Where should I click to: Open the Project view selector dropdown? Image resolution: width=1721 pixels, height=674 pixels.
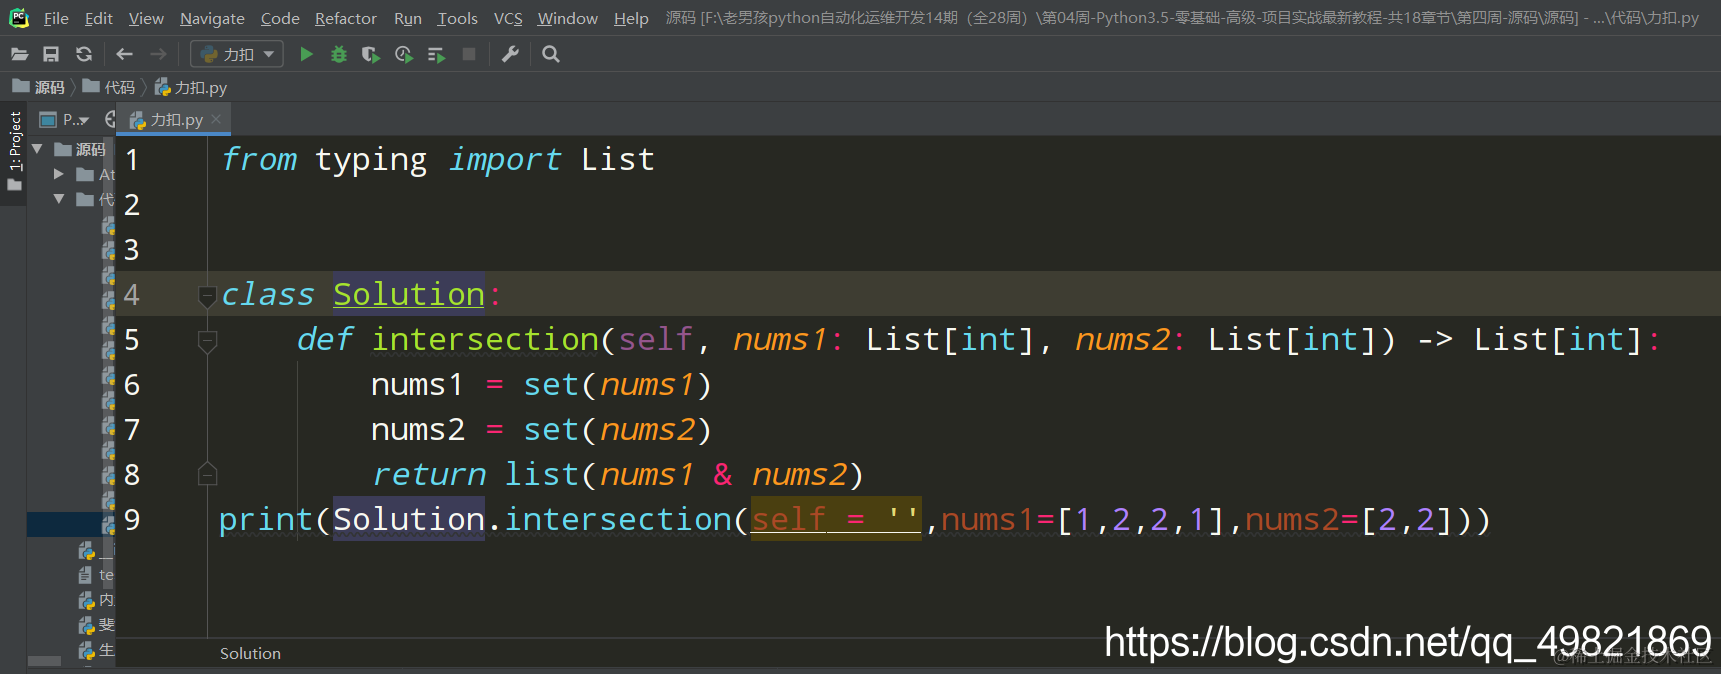click(x=65, y=120)
